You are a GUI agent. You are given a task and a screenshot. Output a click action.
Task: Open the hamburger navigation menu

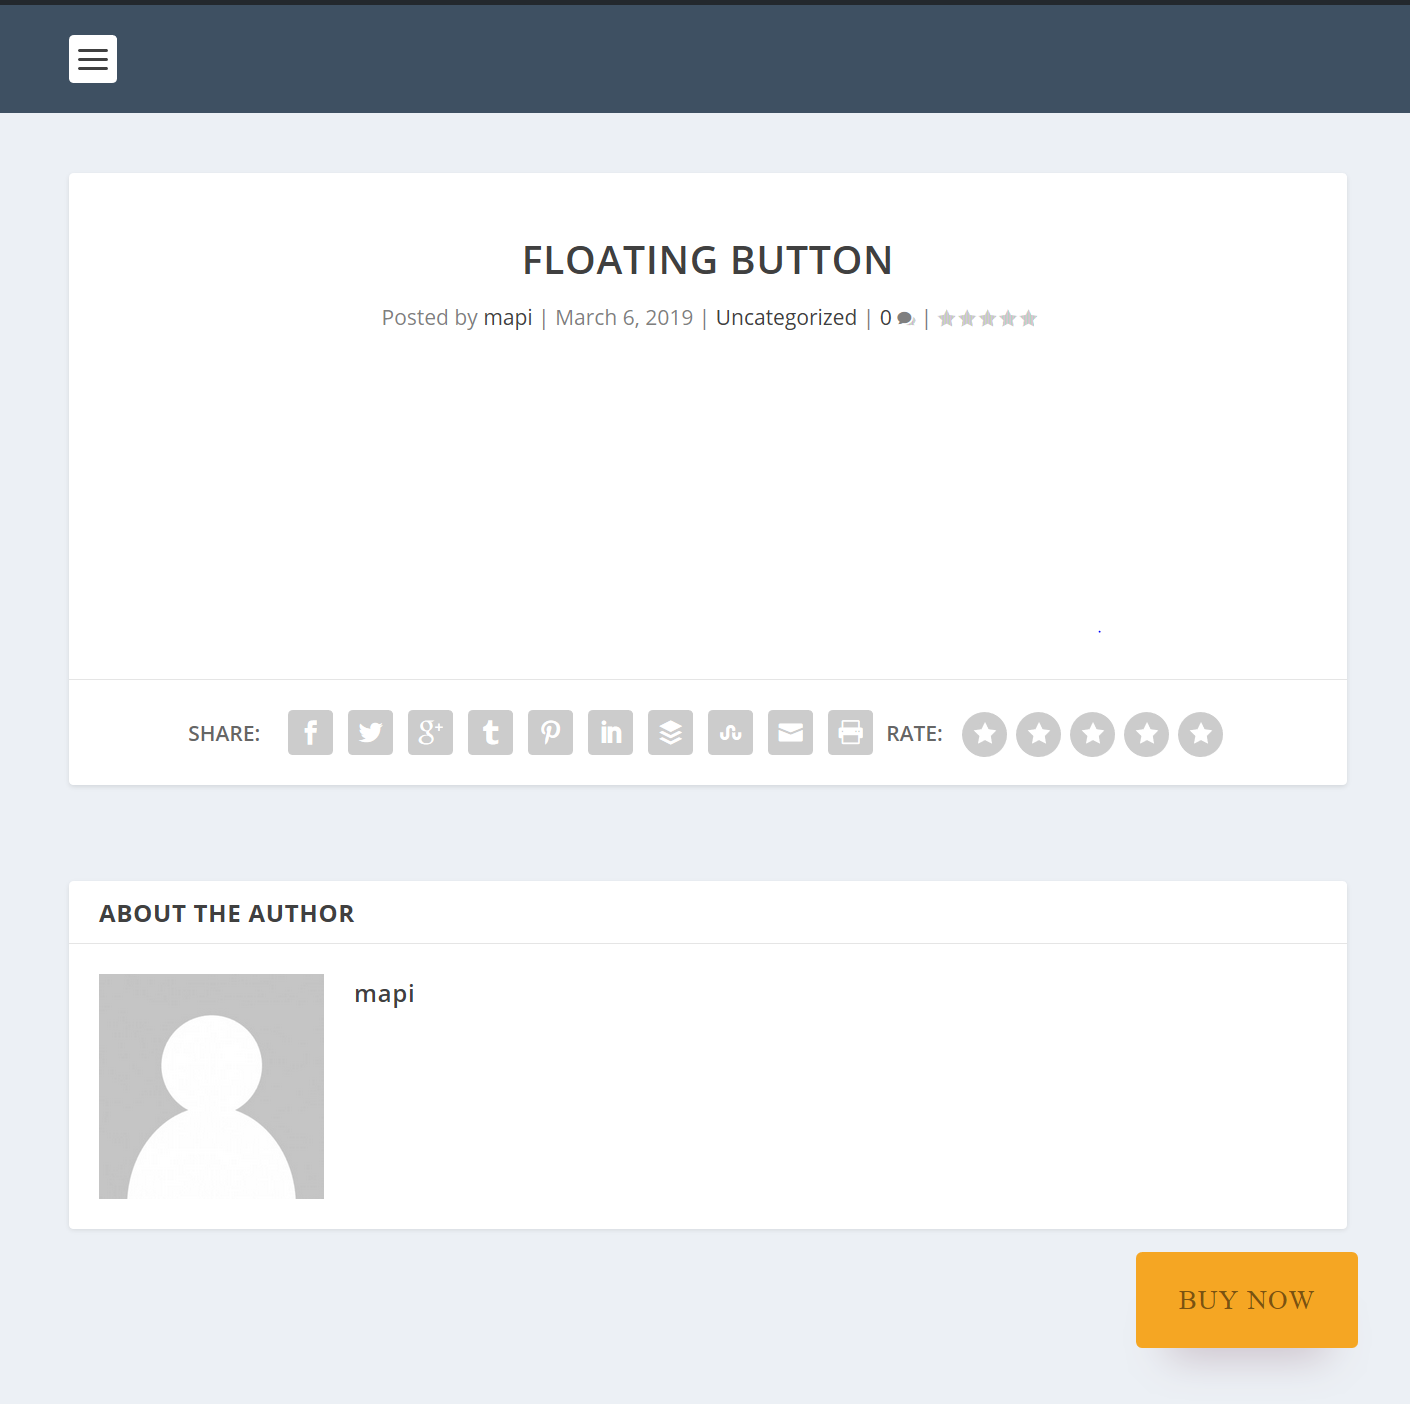tap(93, 60)
